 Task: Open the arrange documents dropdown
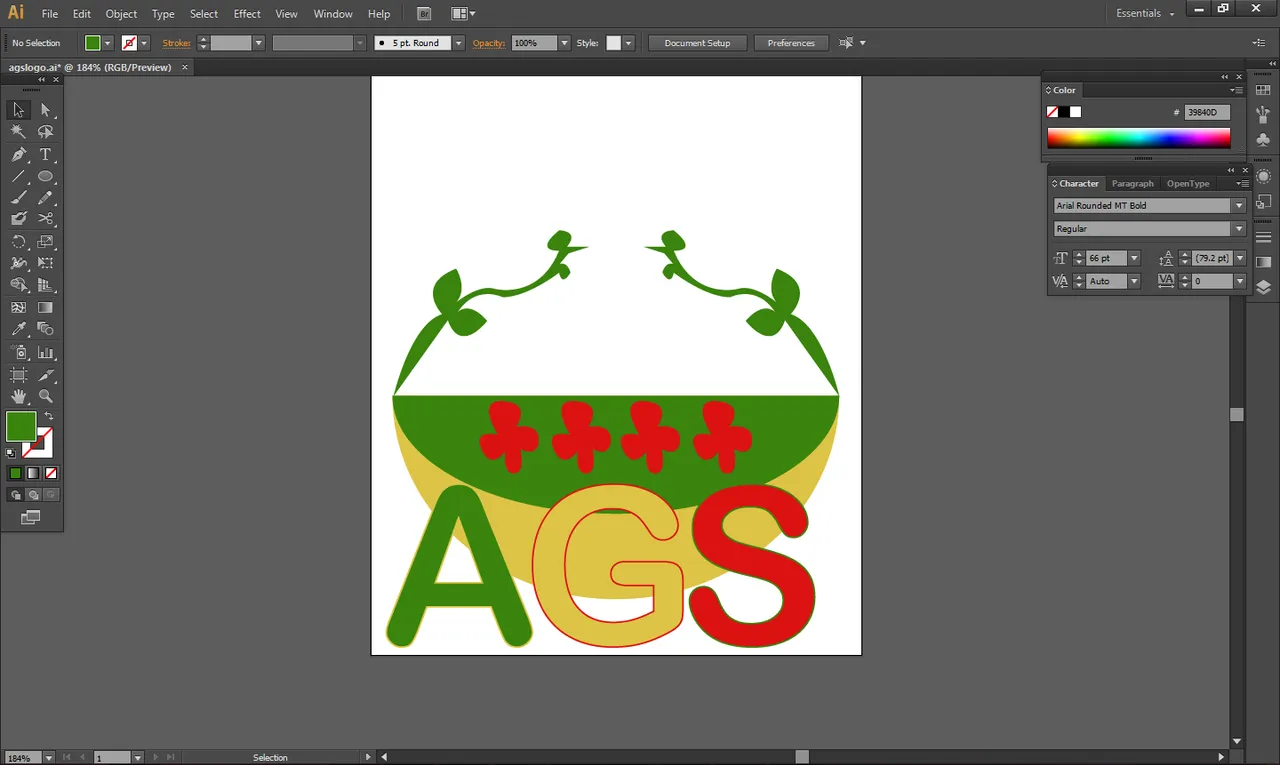click(463, 14)
